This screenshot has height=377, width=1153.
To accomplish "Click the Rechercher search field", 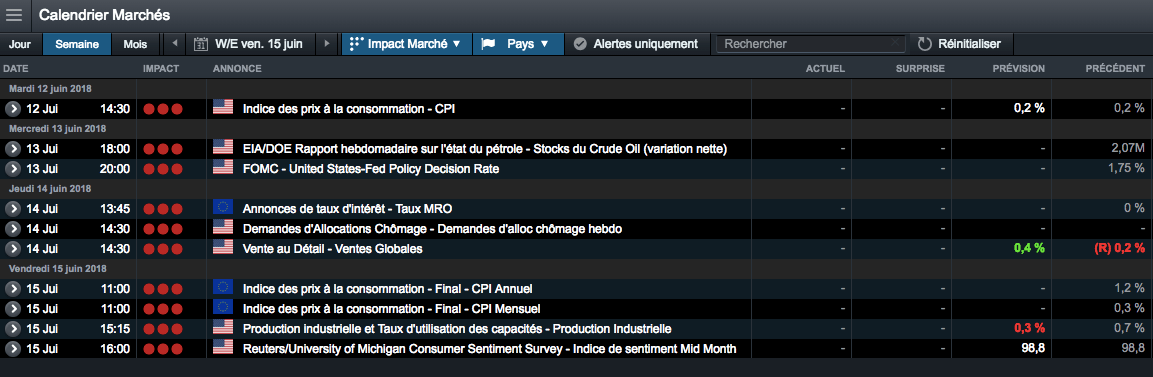I will (x=811, y=44).
